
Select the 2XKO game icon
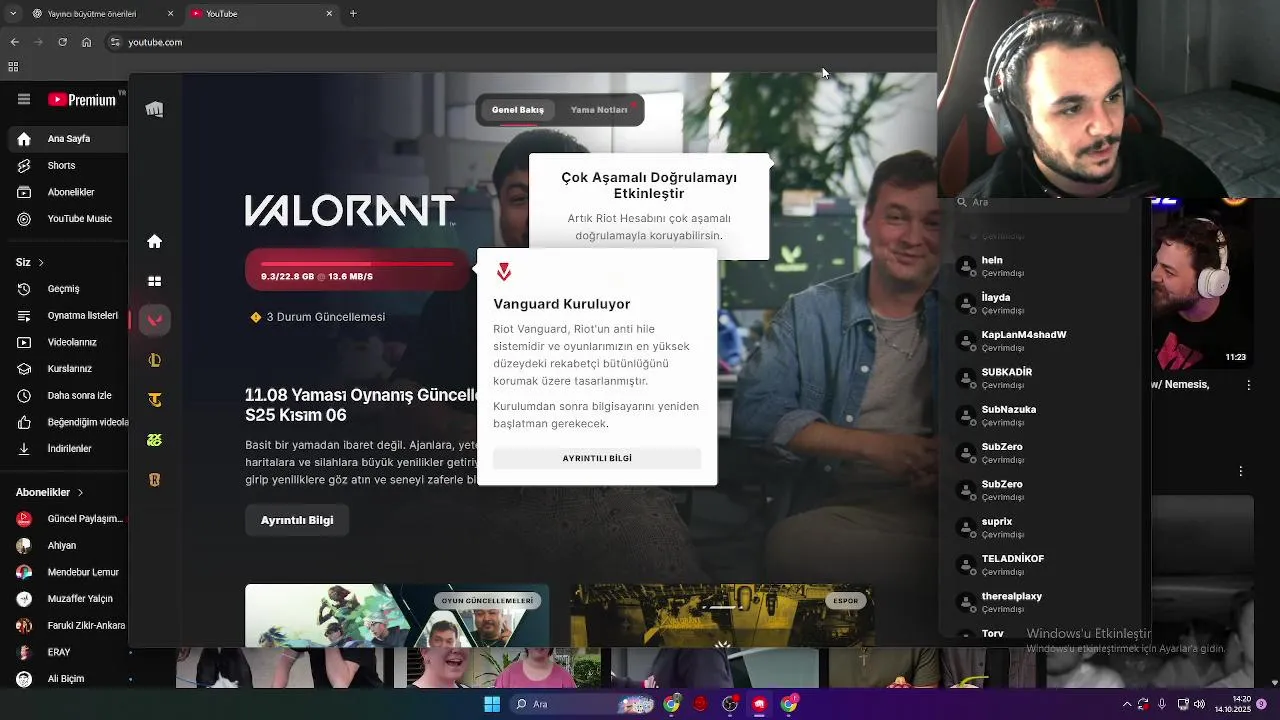(154, 440)
